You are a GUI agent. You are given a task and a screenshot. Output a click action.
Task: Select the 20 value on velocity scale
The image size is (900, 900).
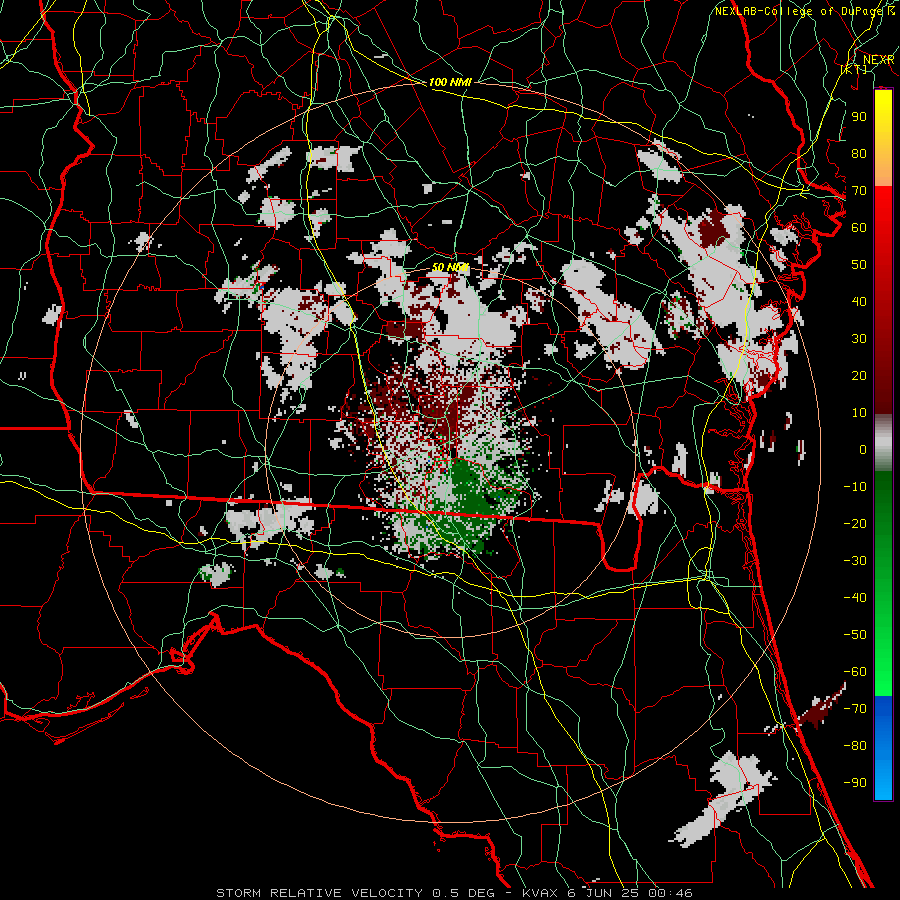click(x=859, y=375)
